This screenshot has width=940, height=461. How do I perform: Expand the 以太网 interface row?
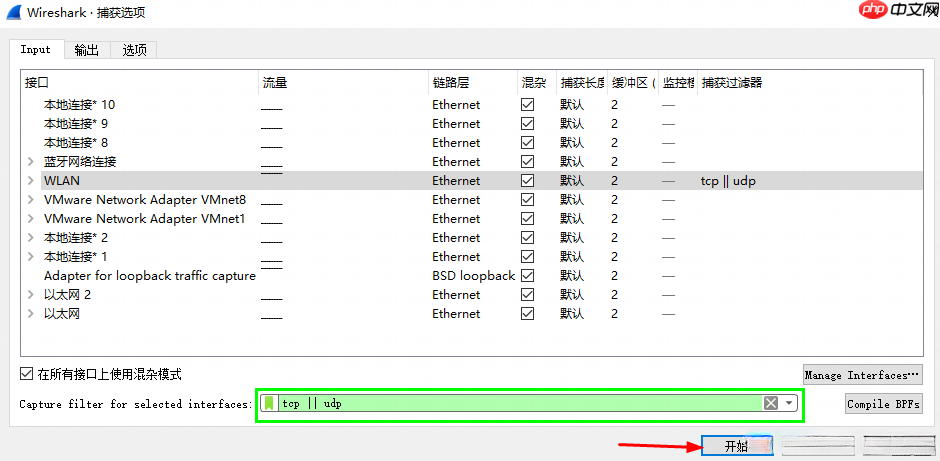click(31, 314)
